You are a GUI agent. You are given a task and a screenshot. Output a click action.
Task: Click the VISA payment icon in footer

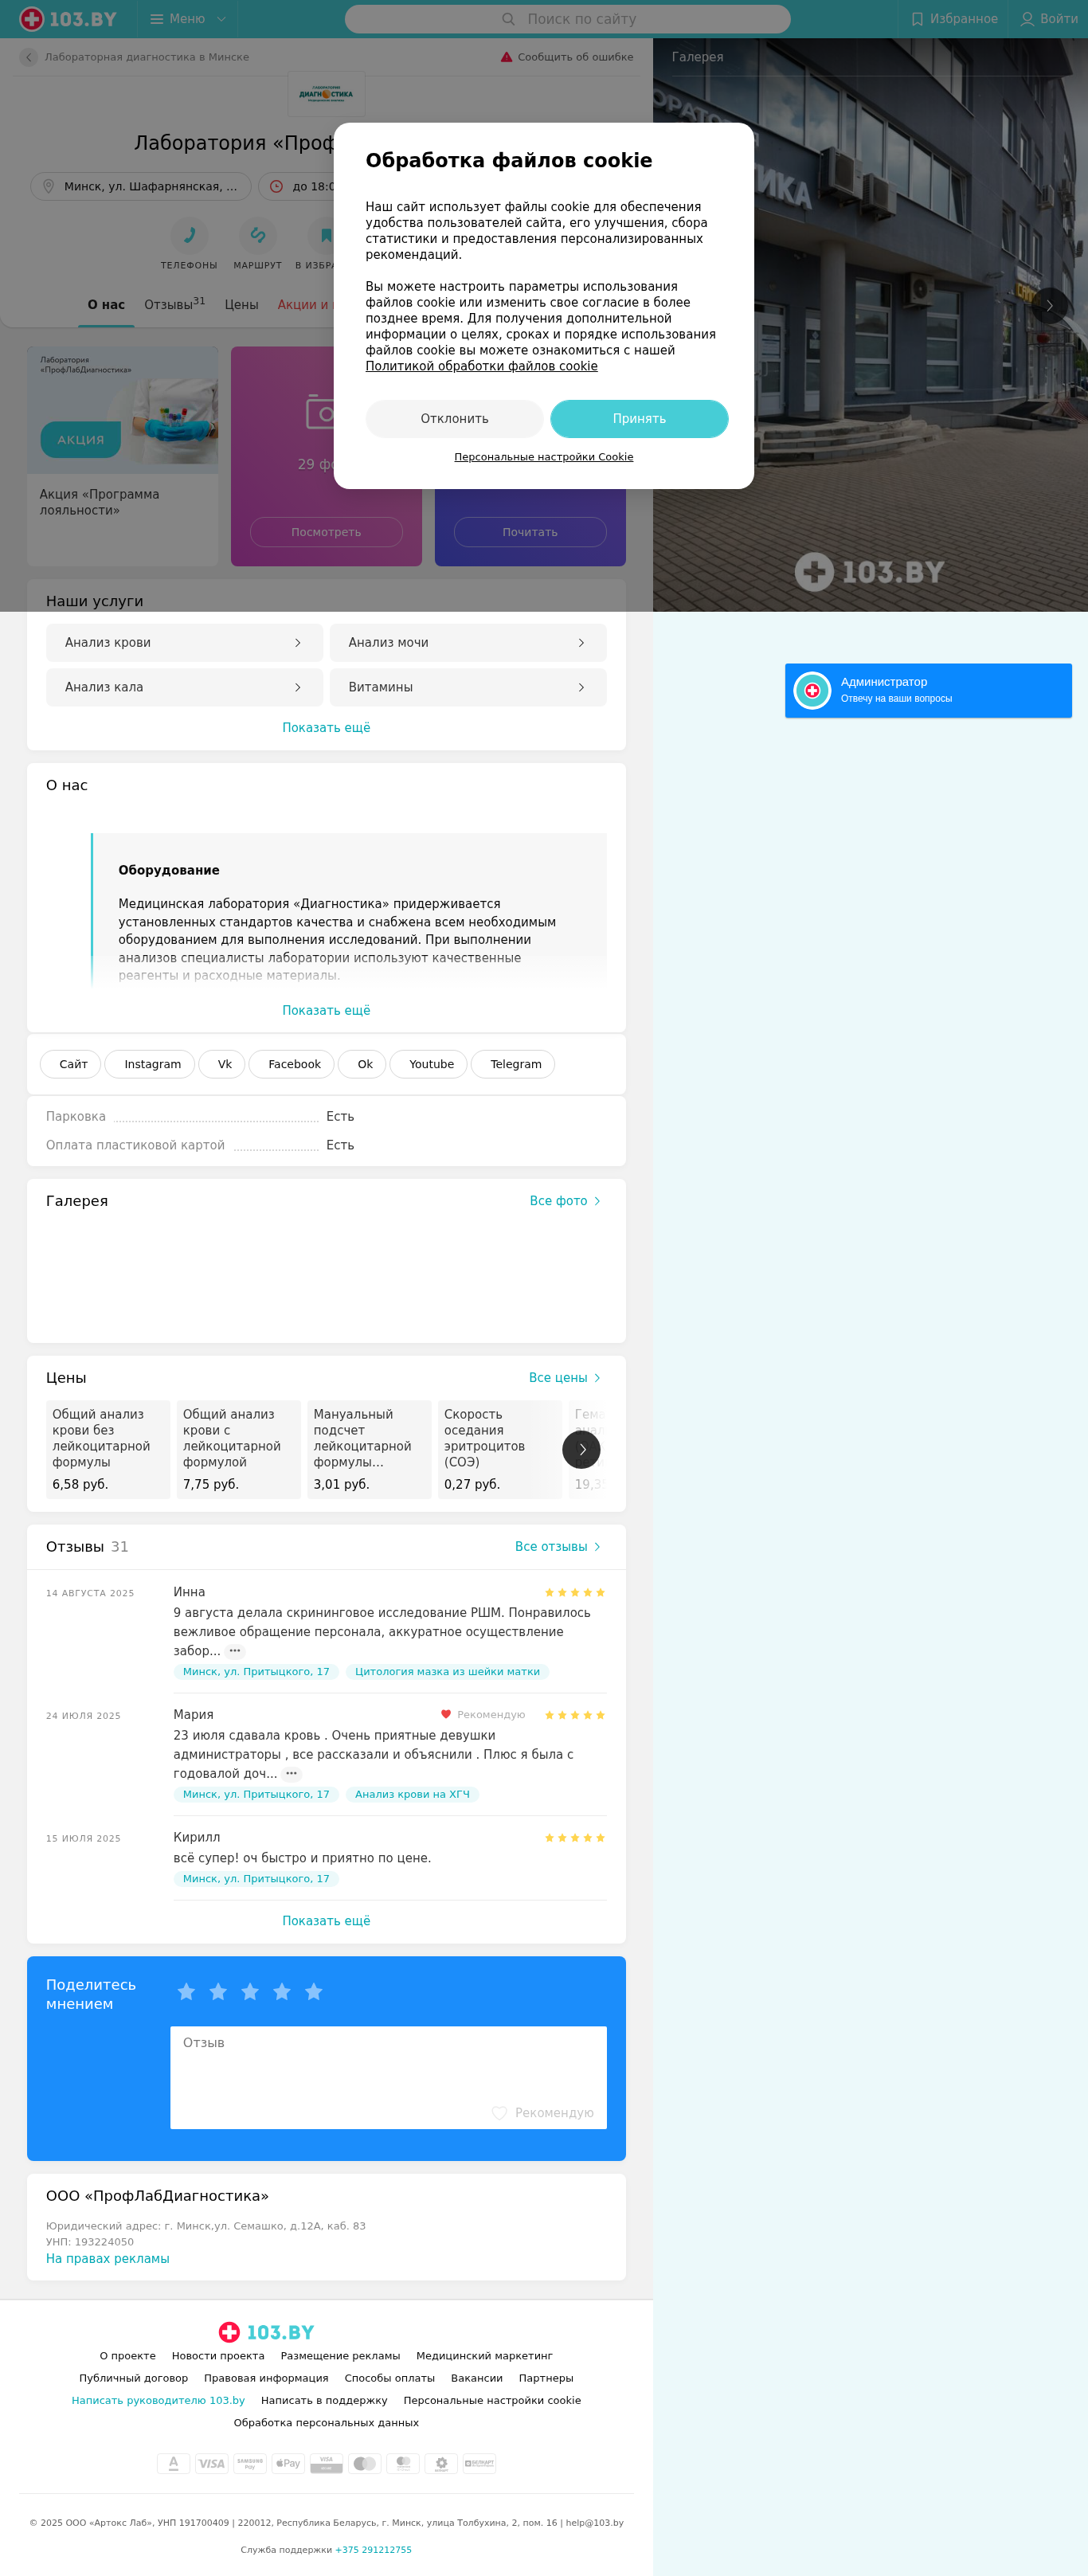coord(211,2464)
